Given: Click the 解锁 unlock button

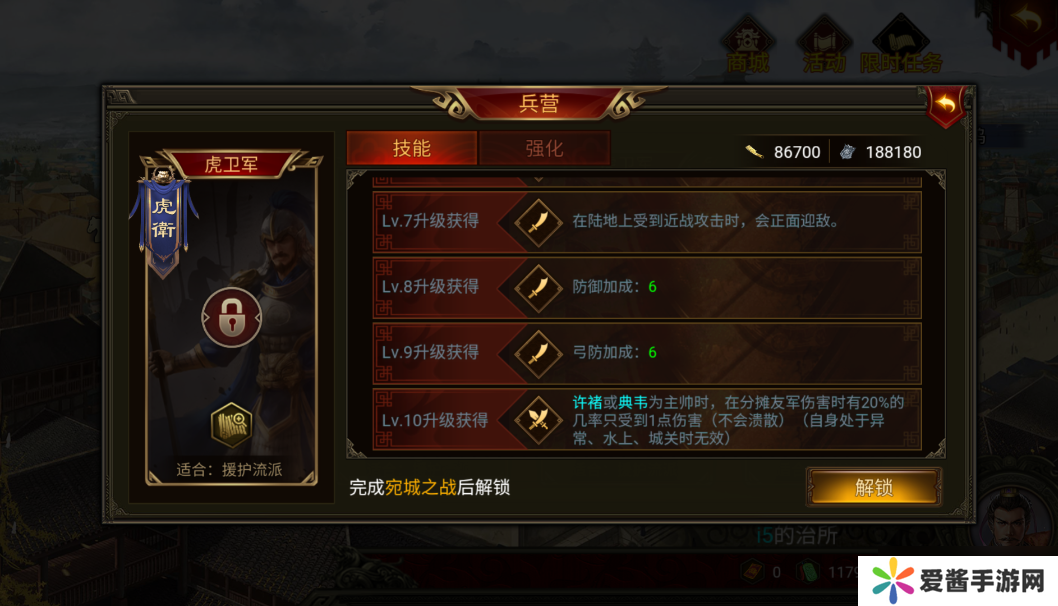Looking at the screenshot, I should pyautogui.click(x=874, y=487).
